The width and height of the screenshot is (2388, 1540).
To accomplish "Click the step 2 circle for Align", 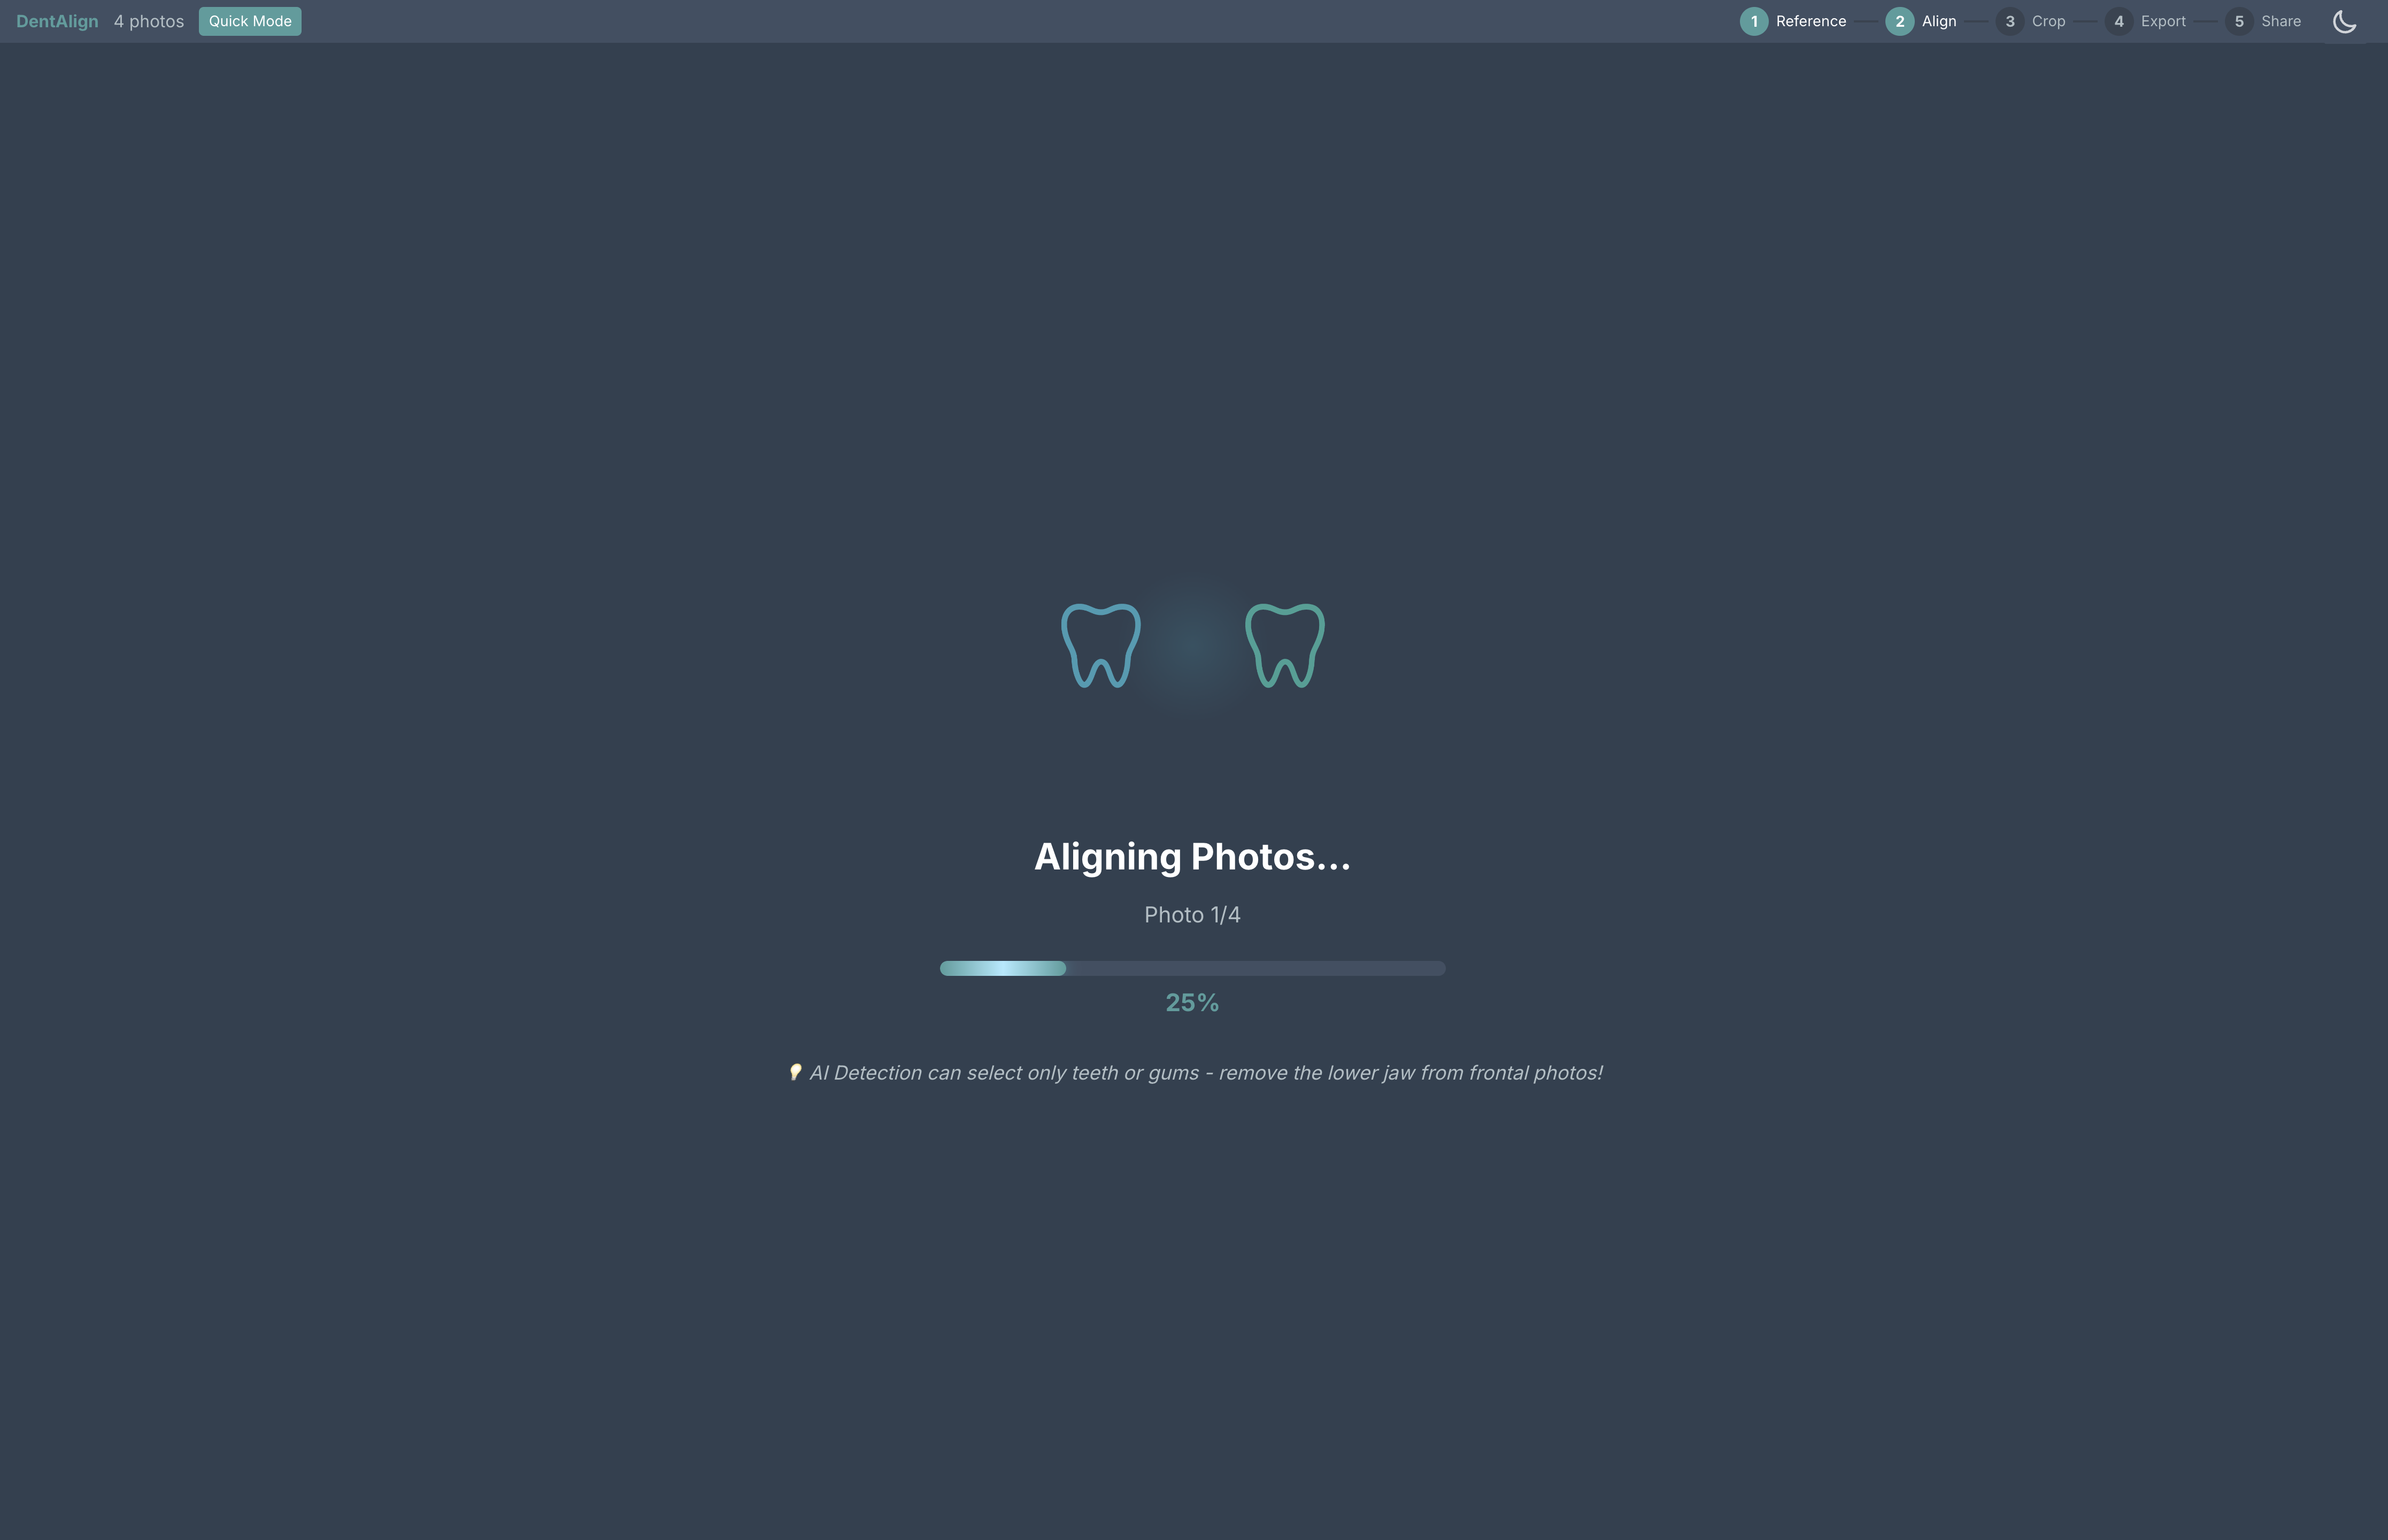I will [x=1899, y=22].
